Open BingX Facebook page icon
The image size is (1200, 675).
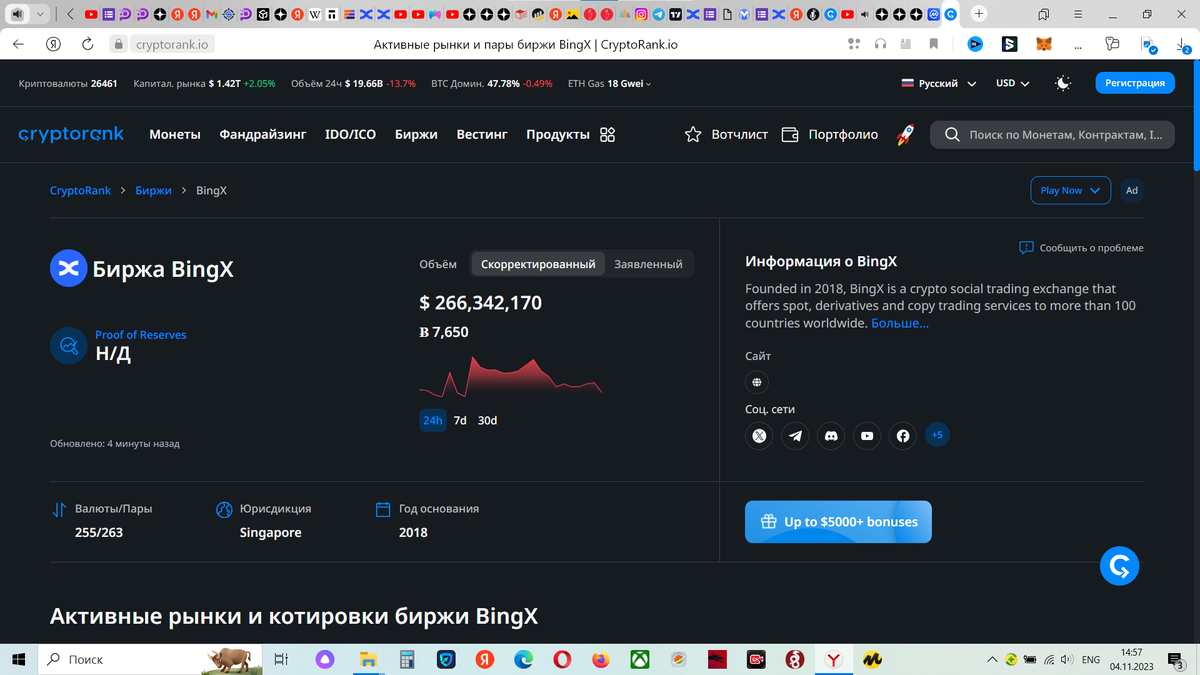click(x=903, y=435)
